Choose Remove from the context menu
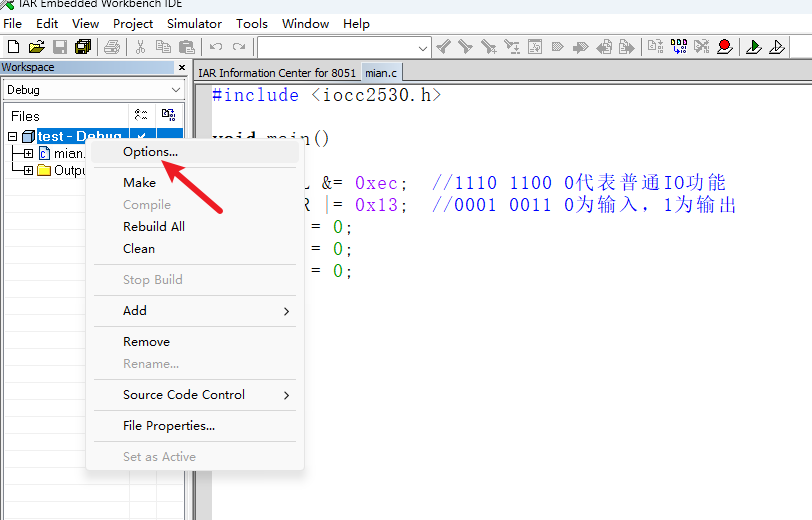The image size is (812, 520). click(x=195, y=342)
